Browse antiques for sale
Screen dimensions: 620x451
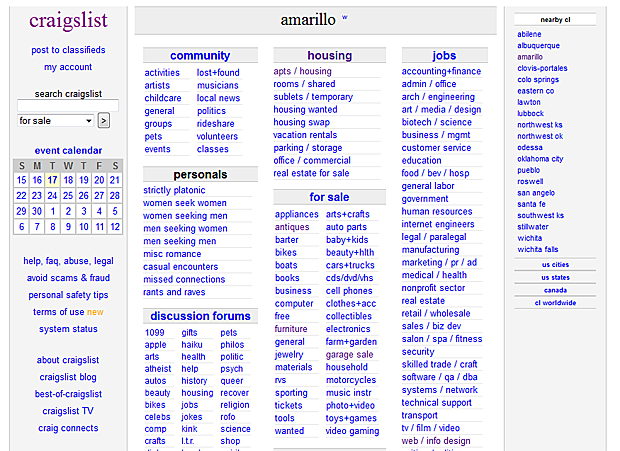tap(292, 227)
